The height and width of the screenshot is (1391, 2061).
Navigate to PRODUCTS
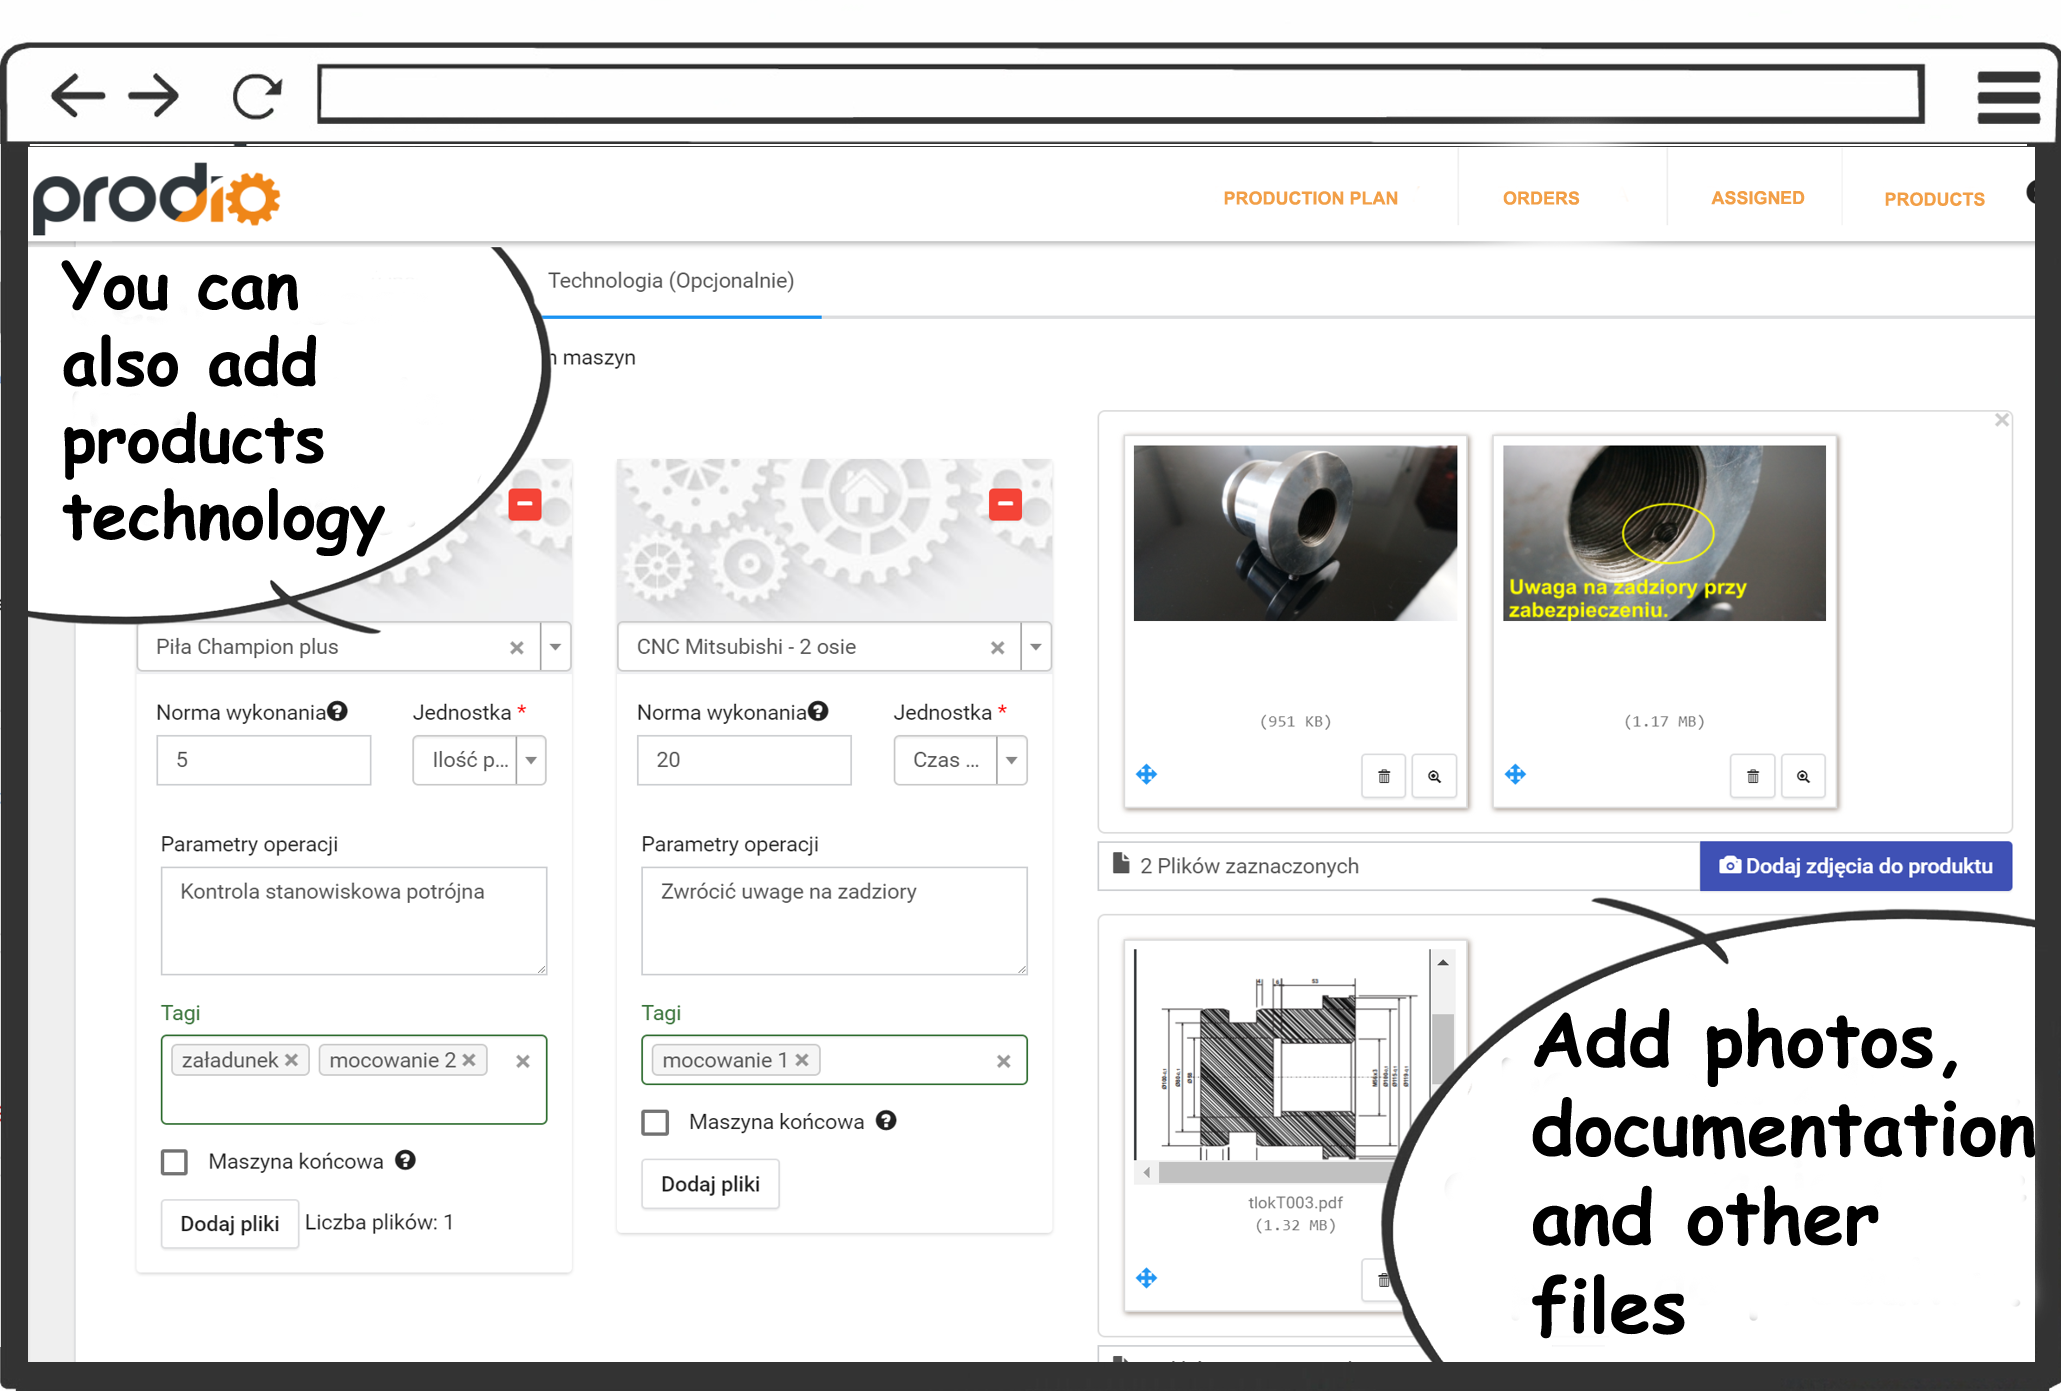pyautogui.click(x=1934, y=199)
